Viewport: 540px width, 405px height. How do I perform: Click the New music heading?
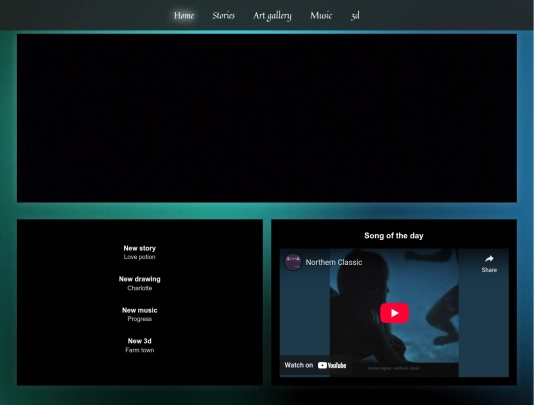139,310
